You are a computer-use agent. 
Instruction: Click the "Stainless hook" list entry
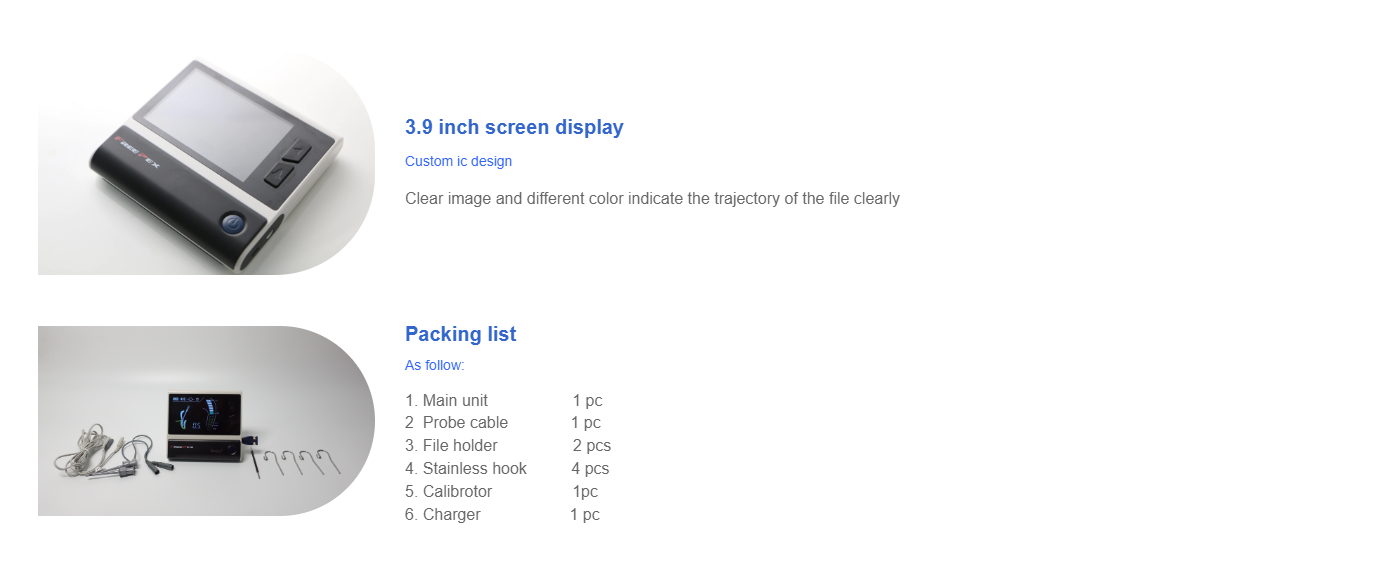click(x=474, y=468)
